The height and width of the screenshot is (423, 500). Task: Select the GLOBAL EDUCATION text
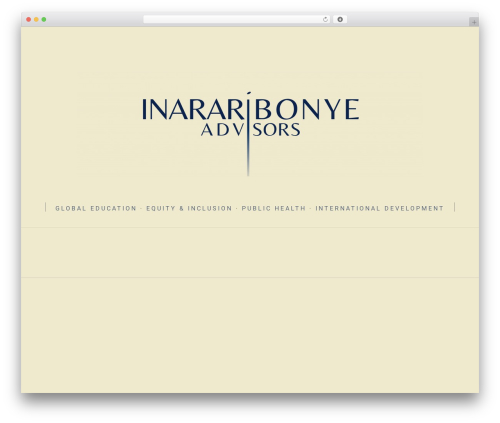tap(96, 209)
